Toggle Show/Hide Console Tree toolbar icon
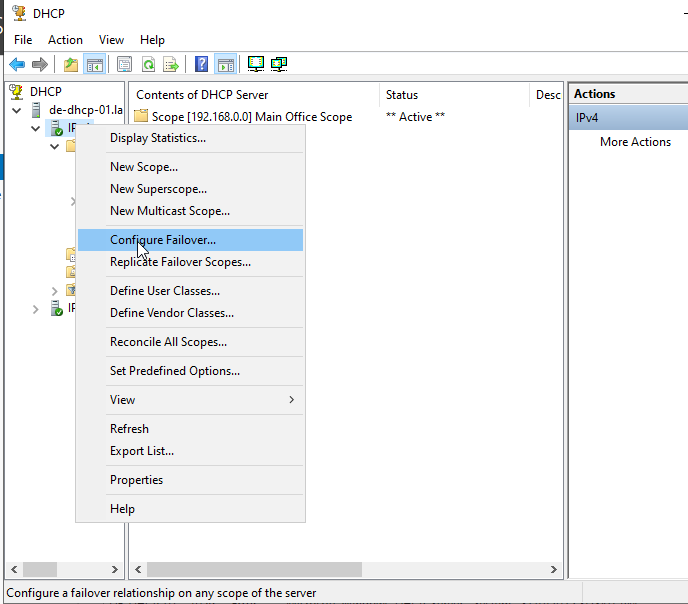The image size is (688, 604). click(95, 65)
